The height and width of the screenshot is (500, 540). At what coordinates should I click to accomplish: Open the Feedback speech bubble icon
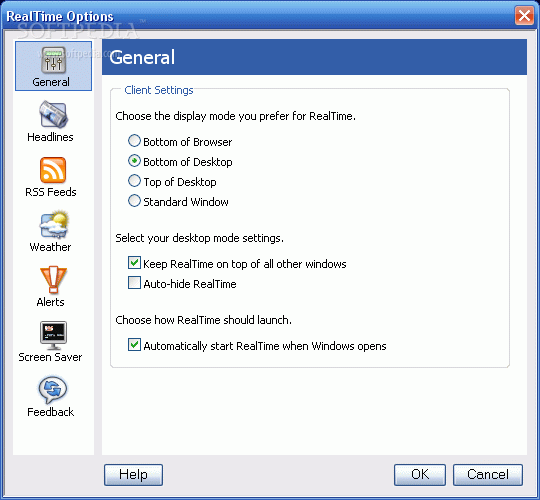coord(53,390)
